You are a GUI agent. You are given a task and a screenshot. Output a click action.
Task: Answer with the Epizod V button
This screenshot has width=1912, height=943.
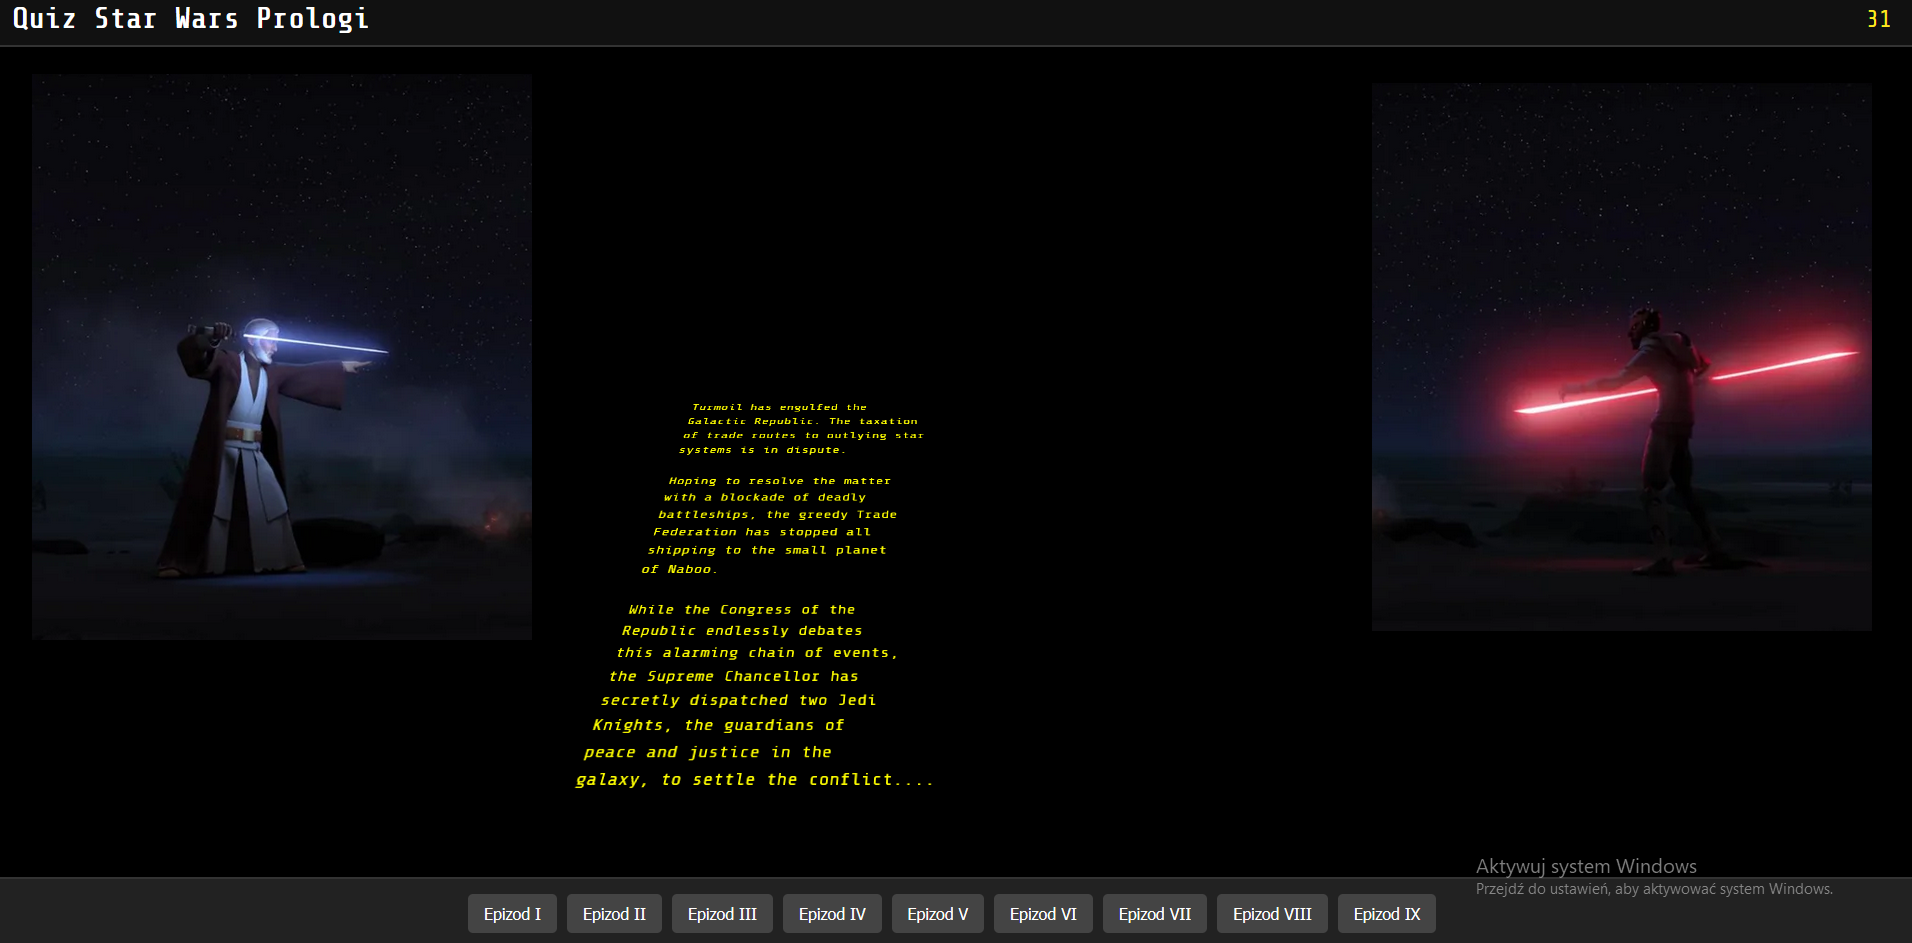(x=937, y=914)
